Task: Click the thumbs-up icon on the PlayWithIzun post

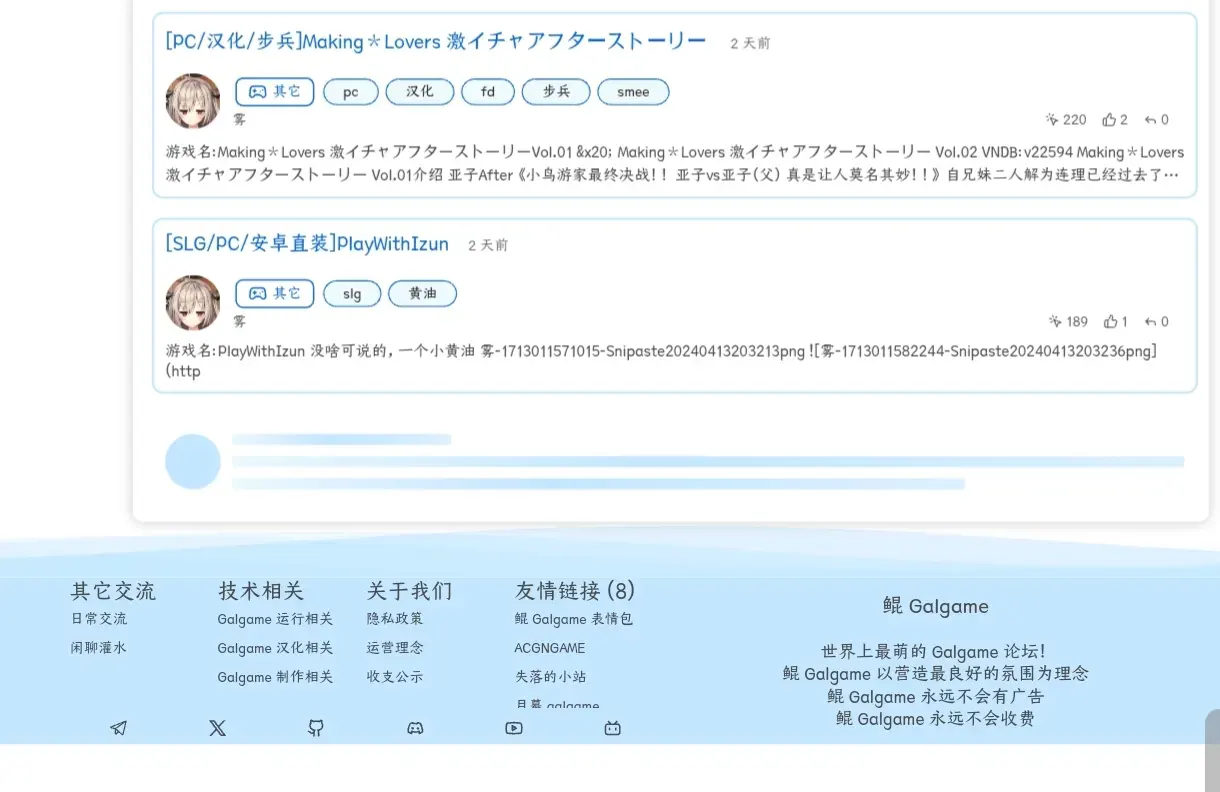Action: click(x=1110, y=321)
